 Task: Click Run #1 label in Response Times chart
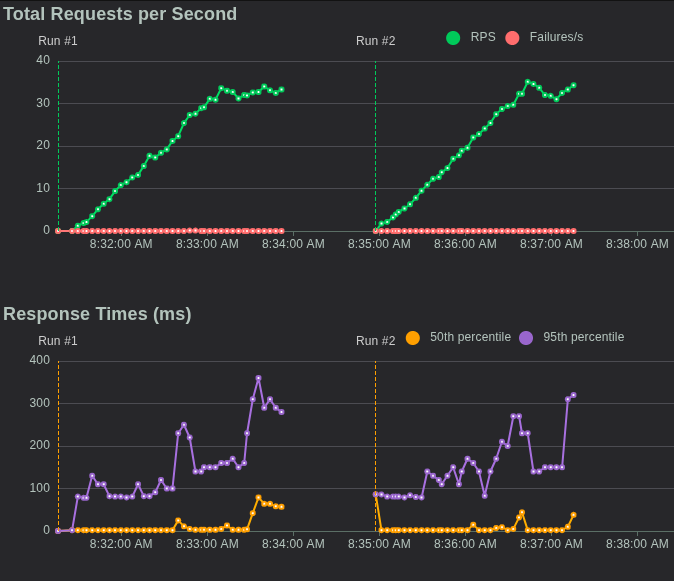tap(58, 341)
